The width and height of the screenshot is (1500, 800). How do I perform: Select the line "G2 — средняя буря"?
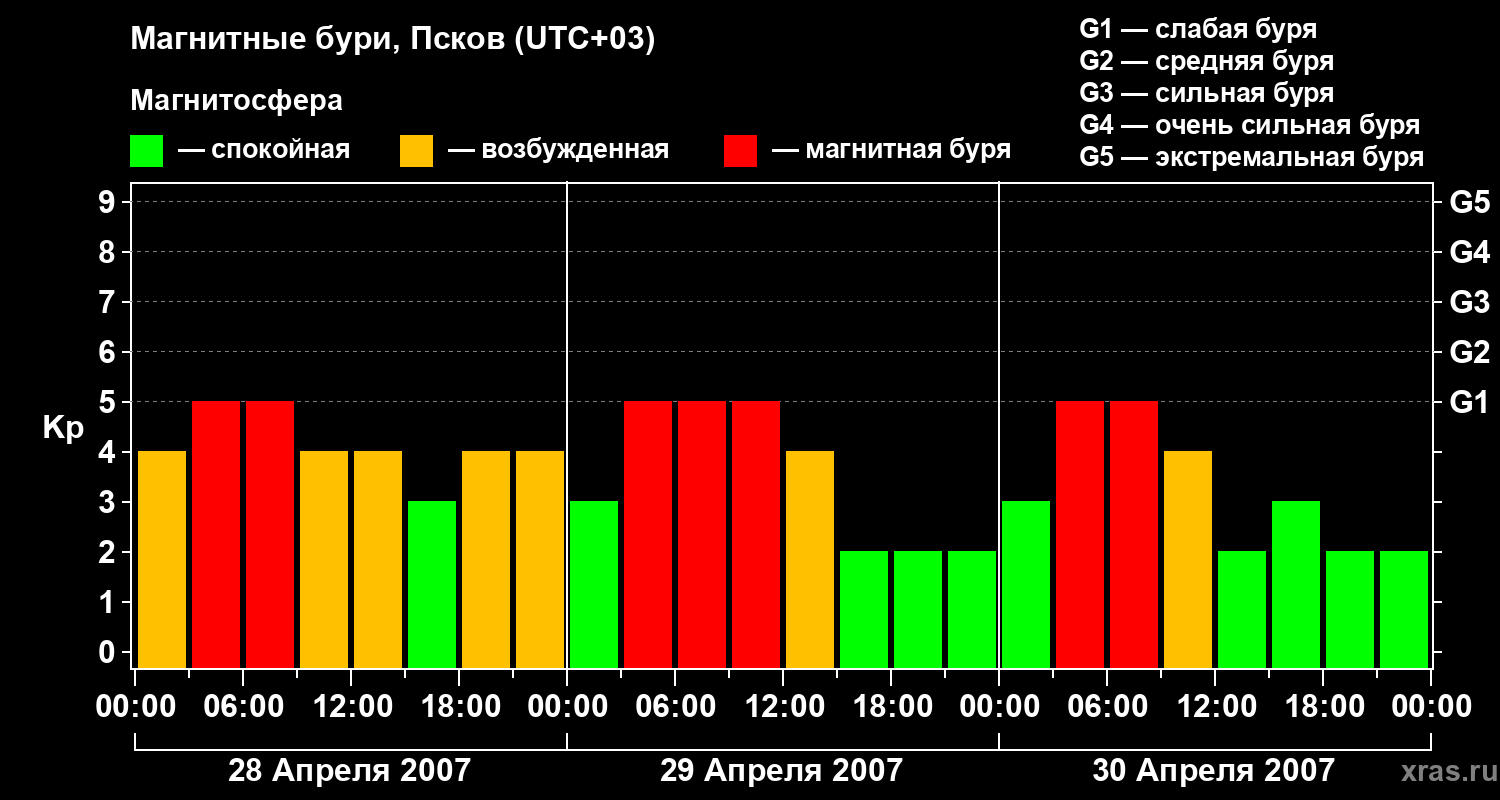click(x=1206, y=61)
